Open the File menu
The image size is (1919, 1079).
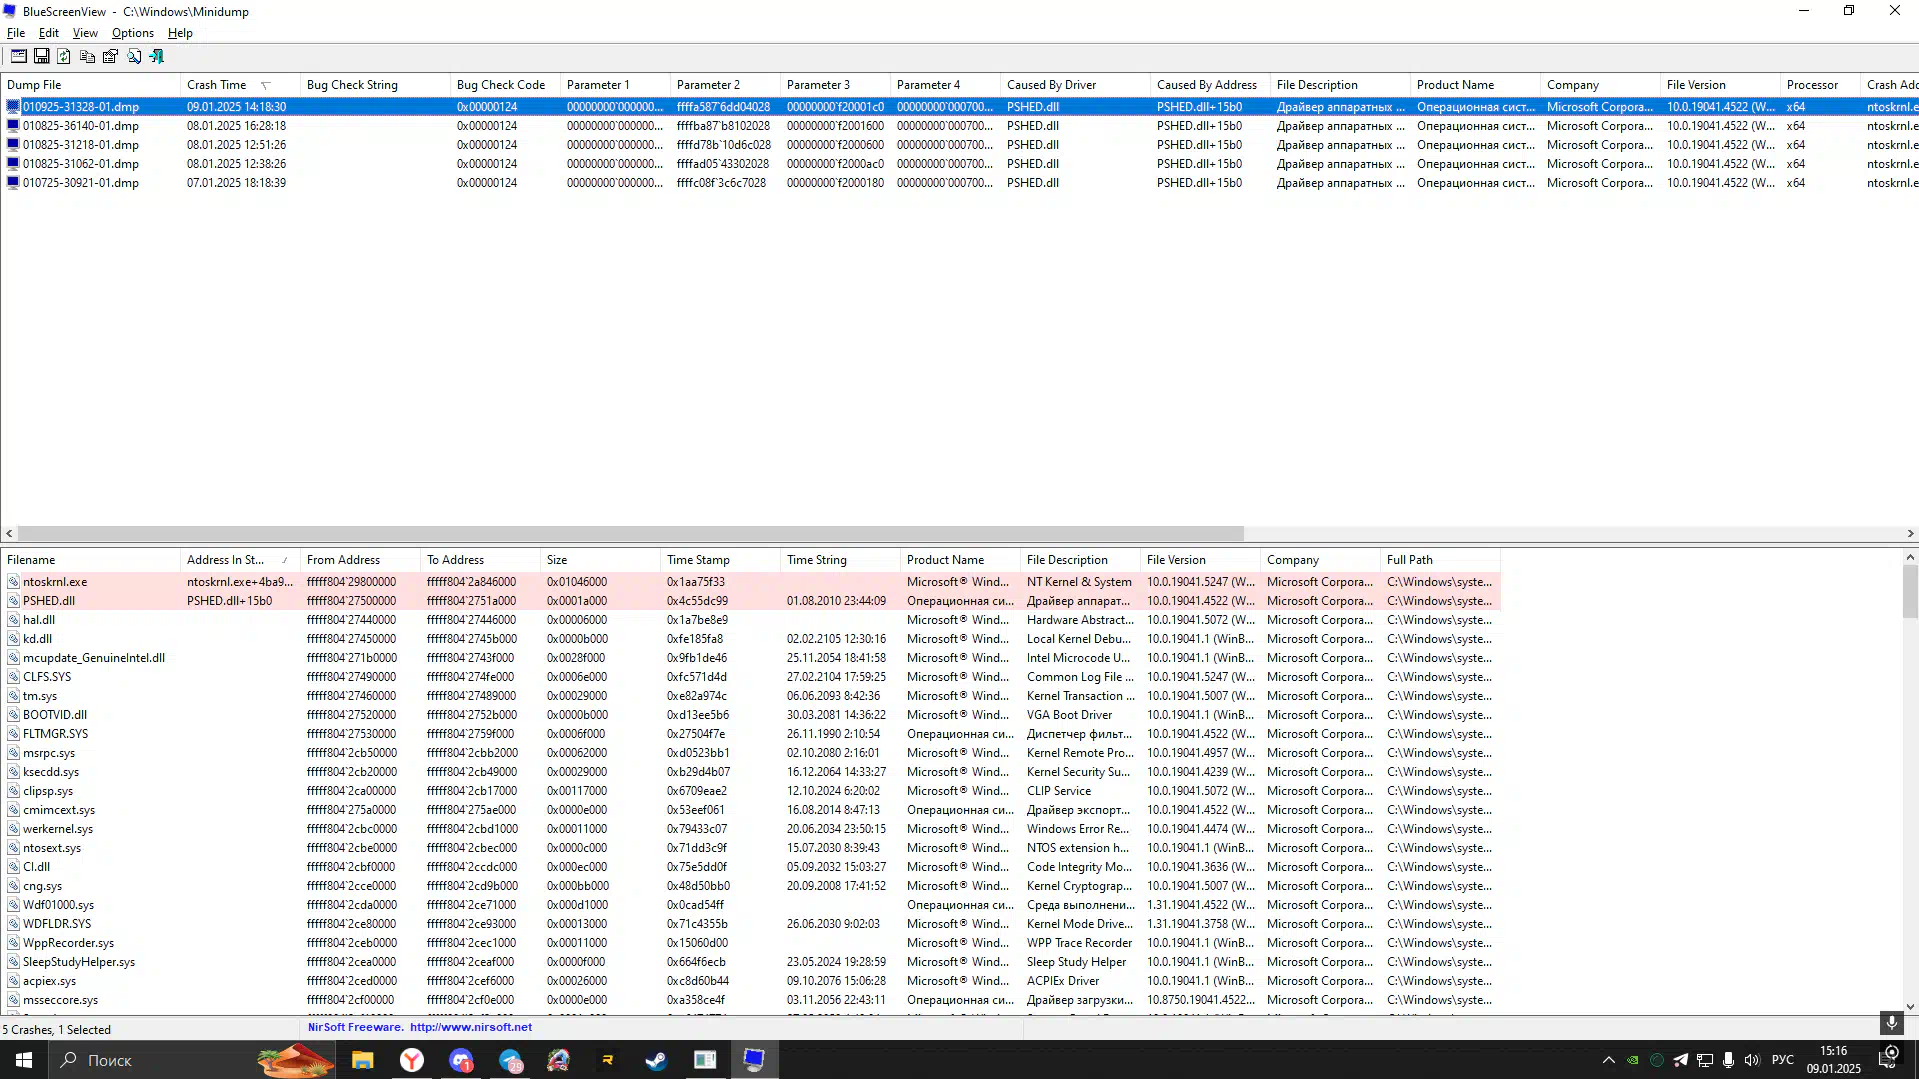(x=16, y=33)
